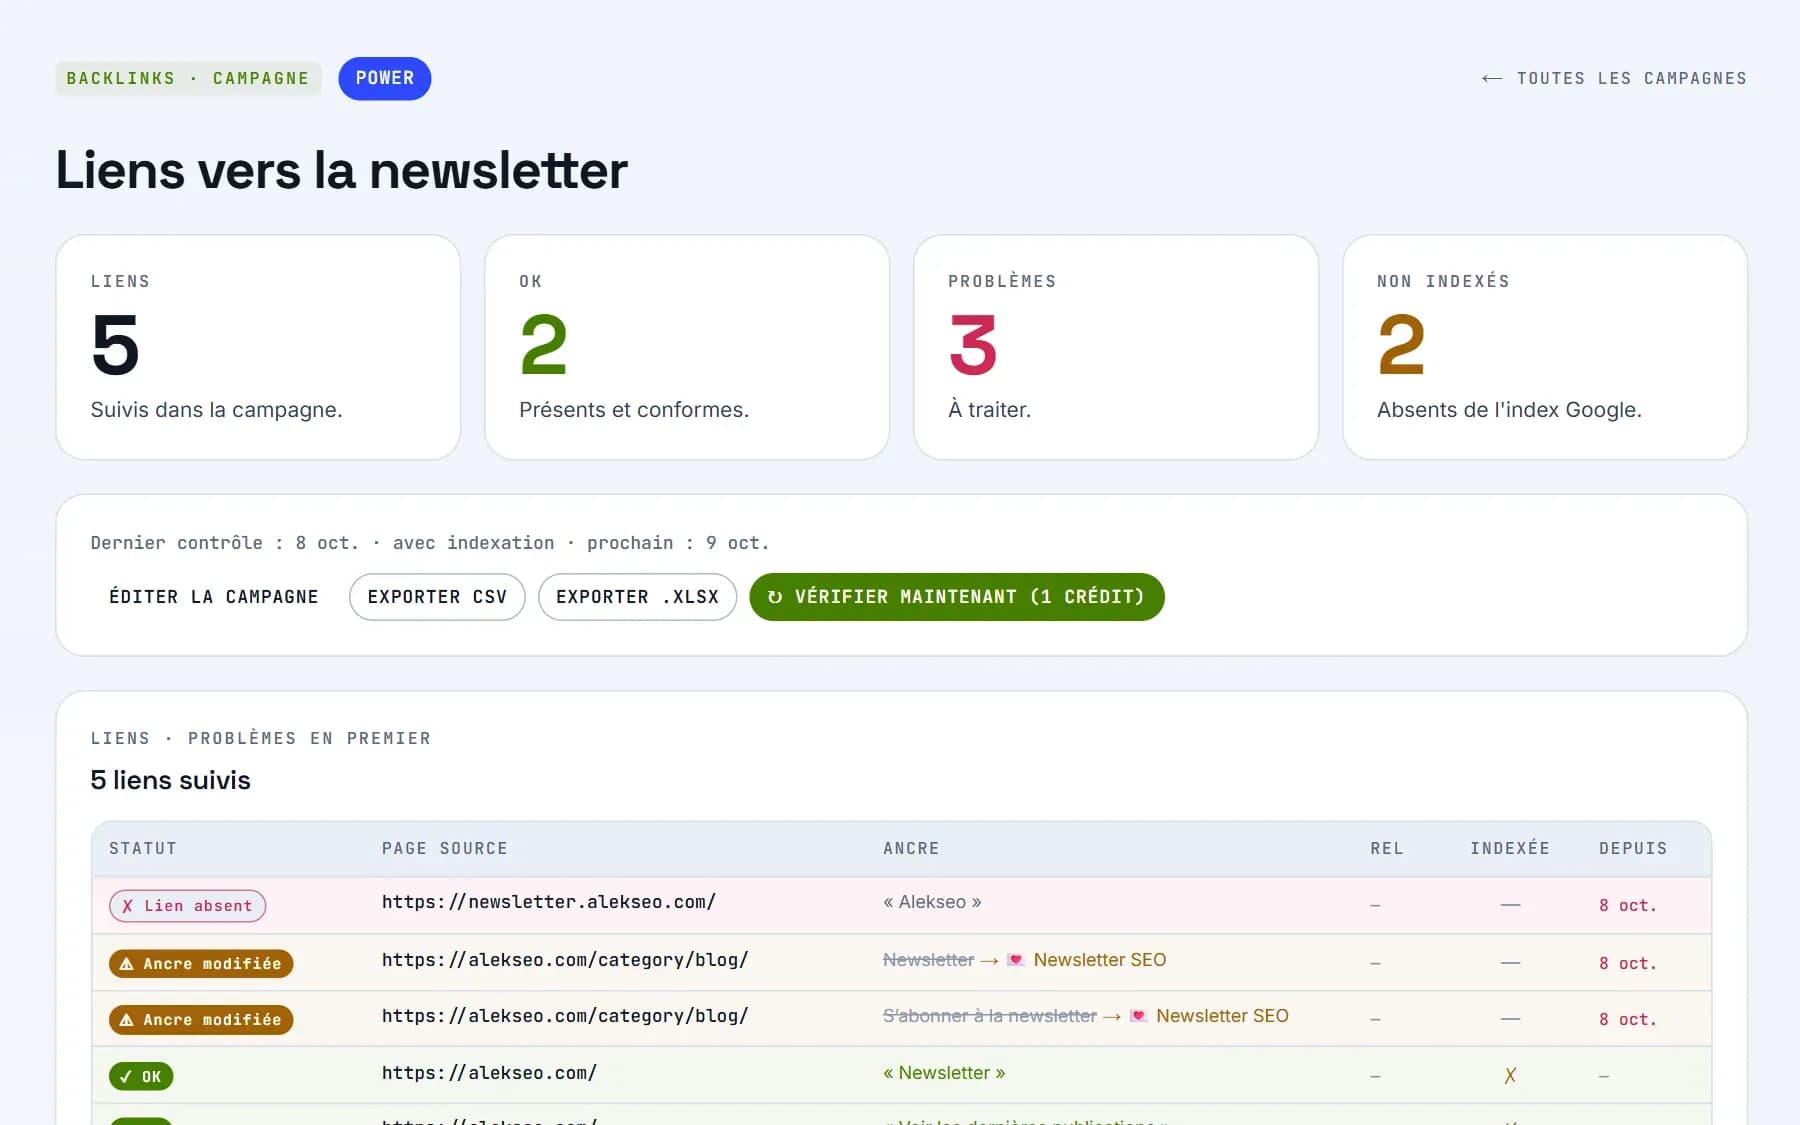This screenshot has height=1125, width=1800.
Task: Open Éditer la campagne
Action: tap(214, 597)
